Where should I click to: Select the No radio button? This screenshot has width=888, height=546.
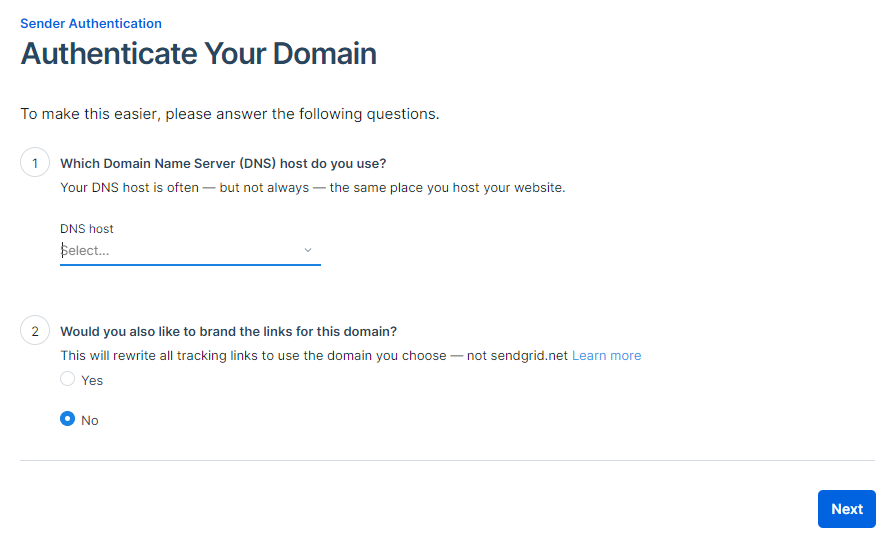[67, 419]
